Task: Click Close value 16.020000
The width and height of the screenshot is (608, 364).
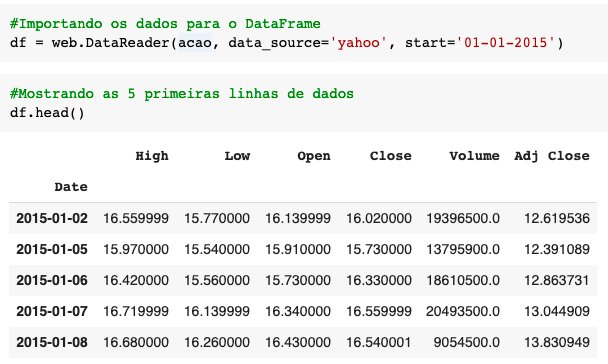Action: click(379, 218)
